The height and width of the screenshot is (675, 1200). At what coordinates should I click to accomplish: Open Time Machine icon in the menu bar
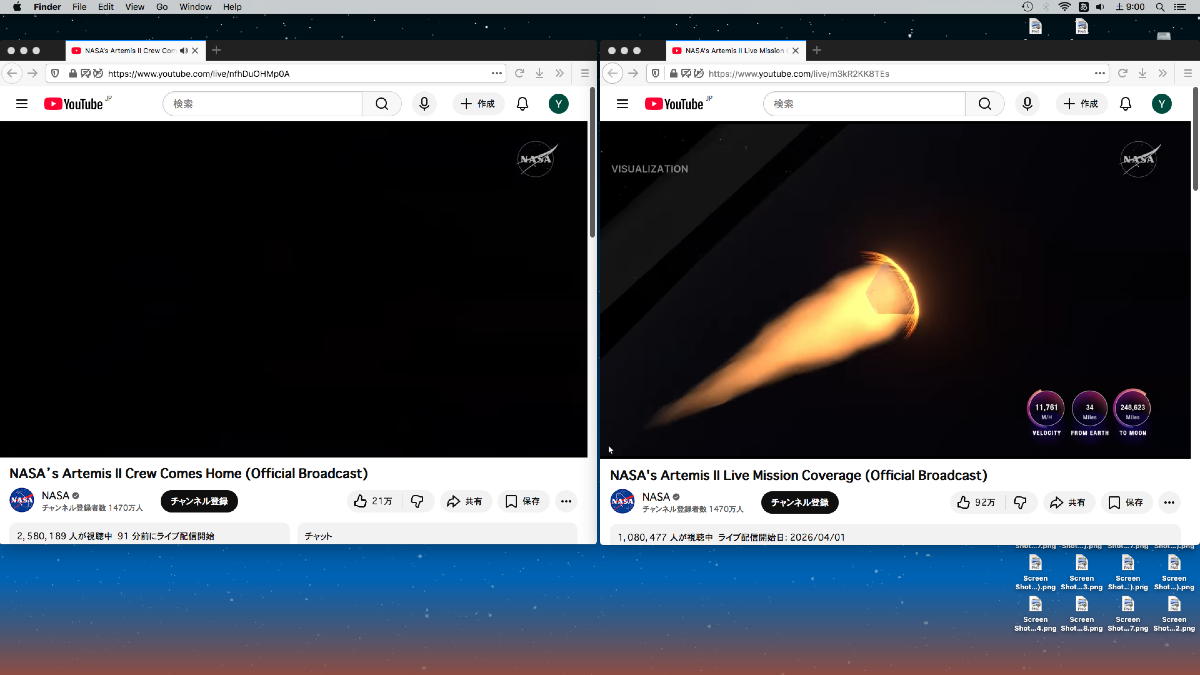1027,7
